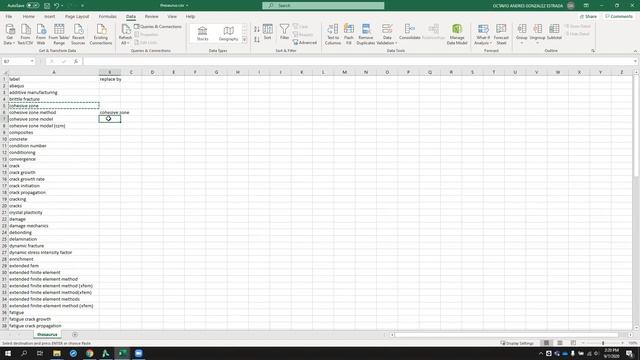Expand the formula bar
Viewport: 640px width, 360px height.
click(635, 61)
